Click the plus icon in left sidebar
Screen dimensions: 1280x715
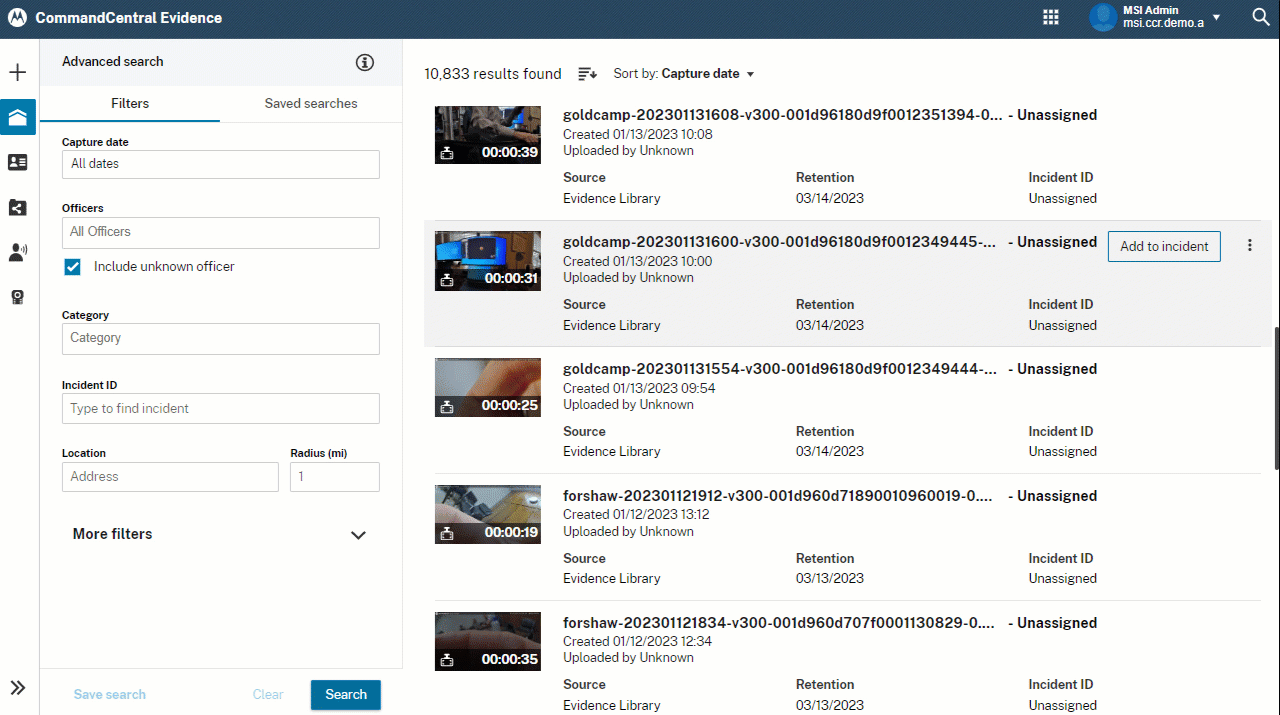[x=17, y=73]
